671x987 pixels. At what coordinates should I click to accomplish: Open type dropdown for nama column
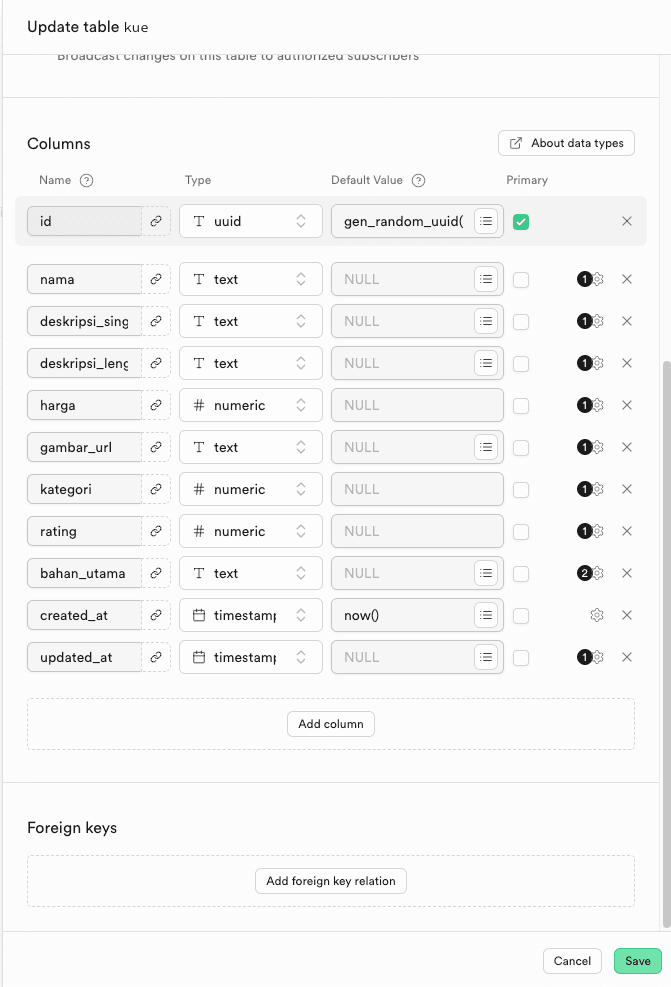(251, 279)
